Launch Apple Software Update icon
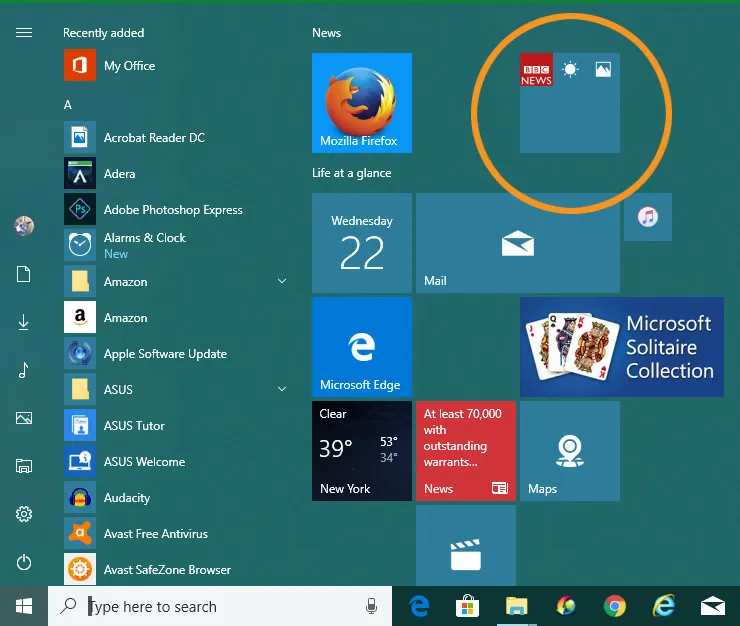Viewport: 740px width, 626px height. [80, 353]
